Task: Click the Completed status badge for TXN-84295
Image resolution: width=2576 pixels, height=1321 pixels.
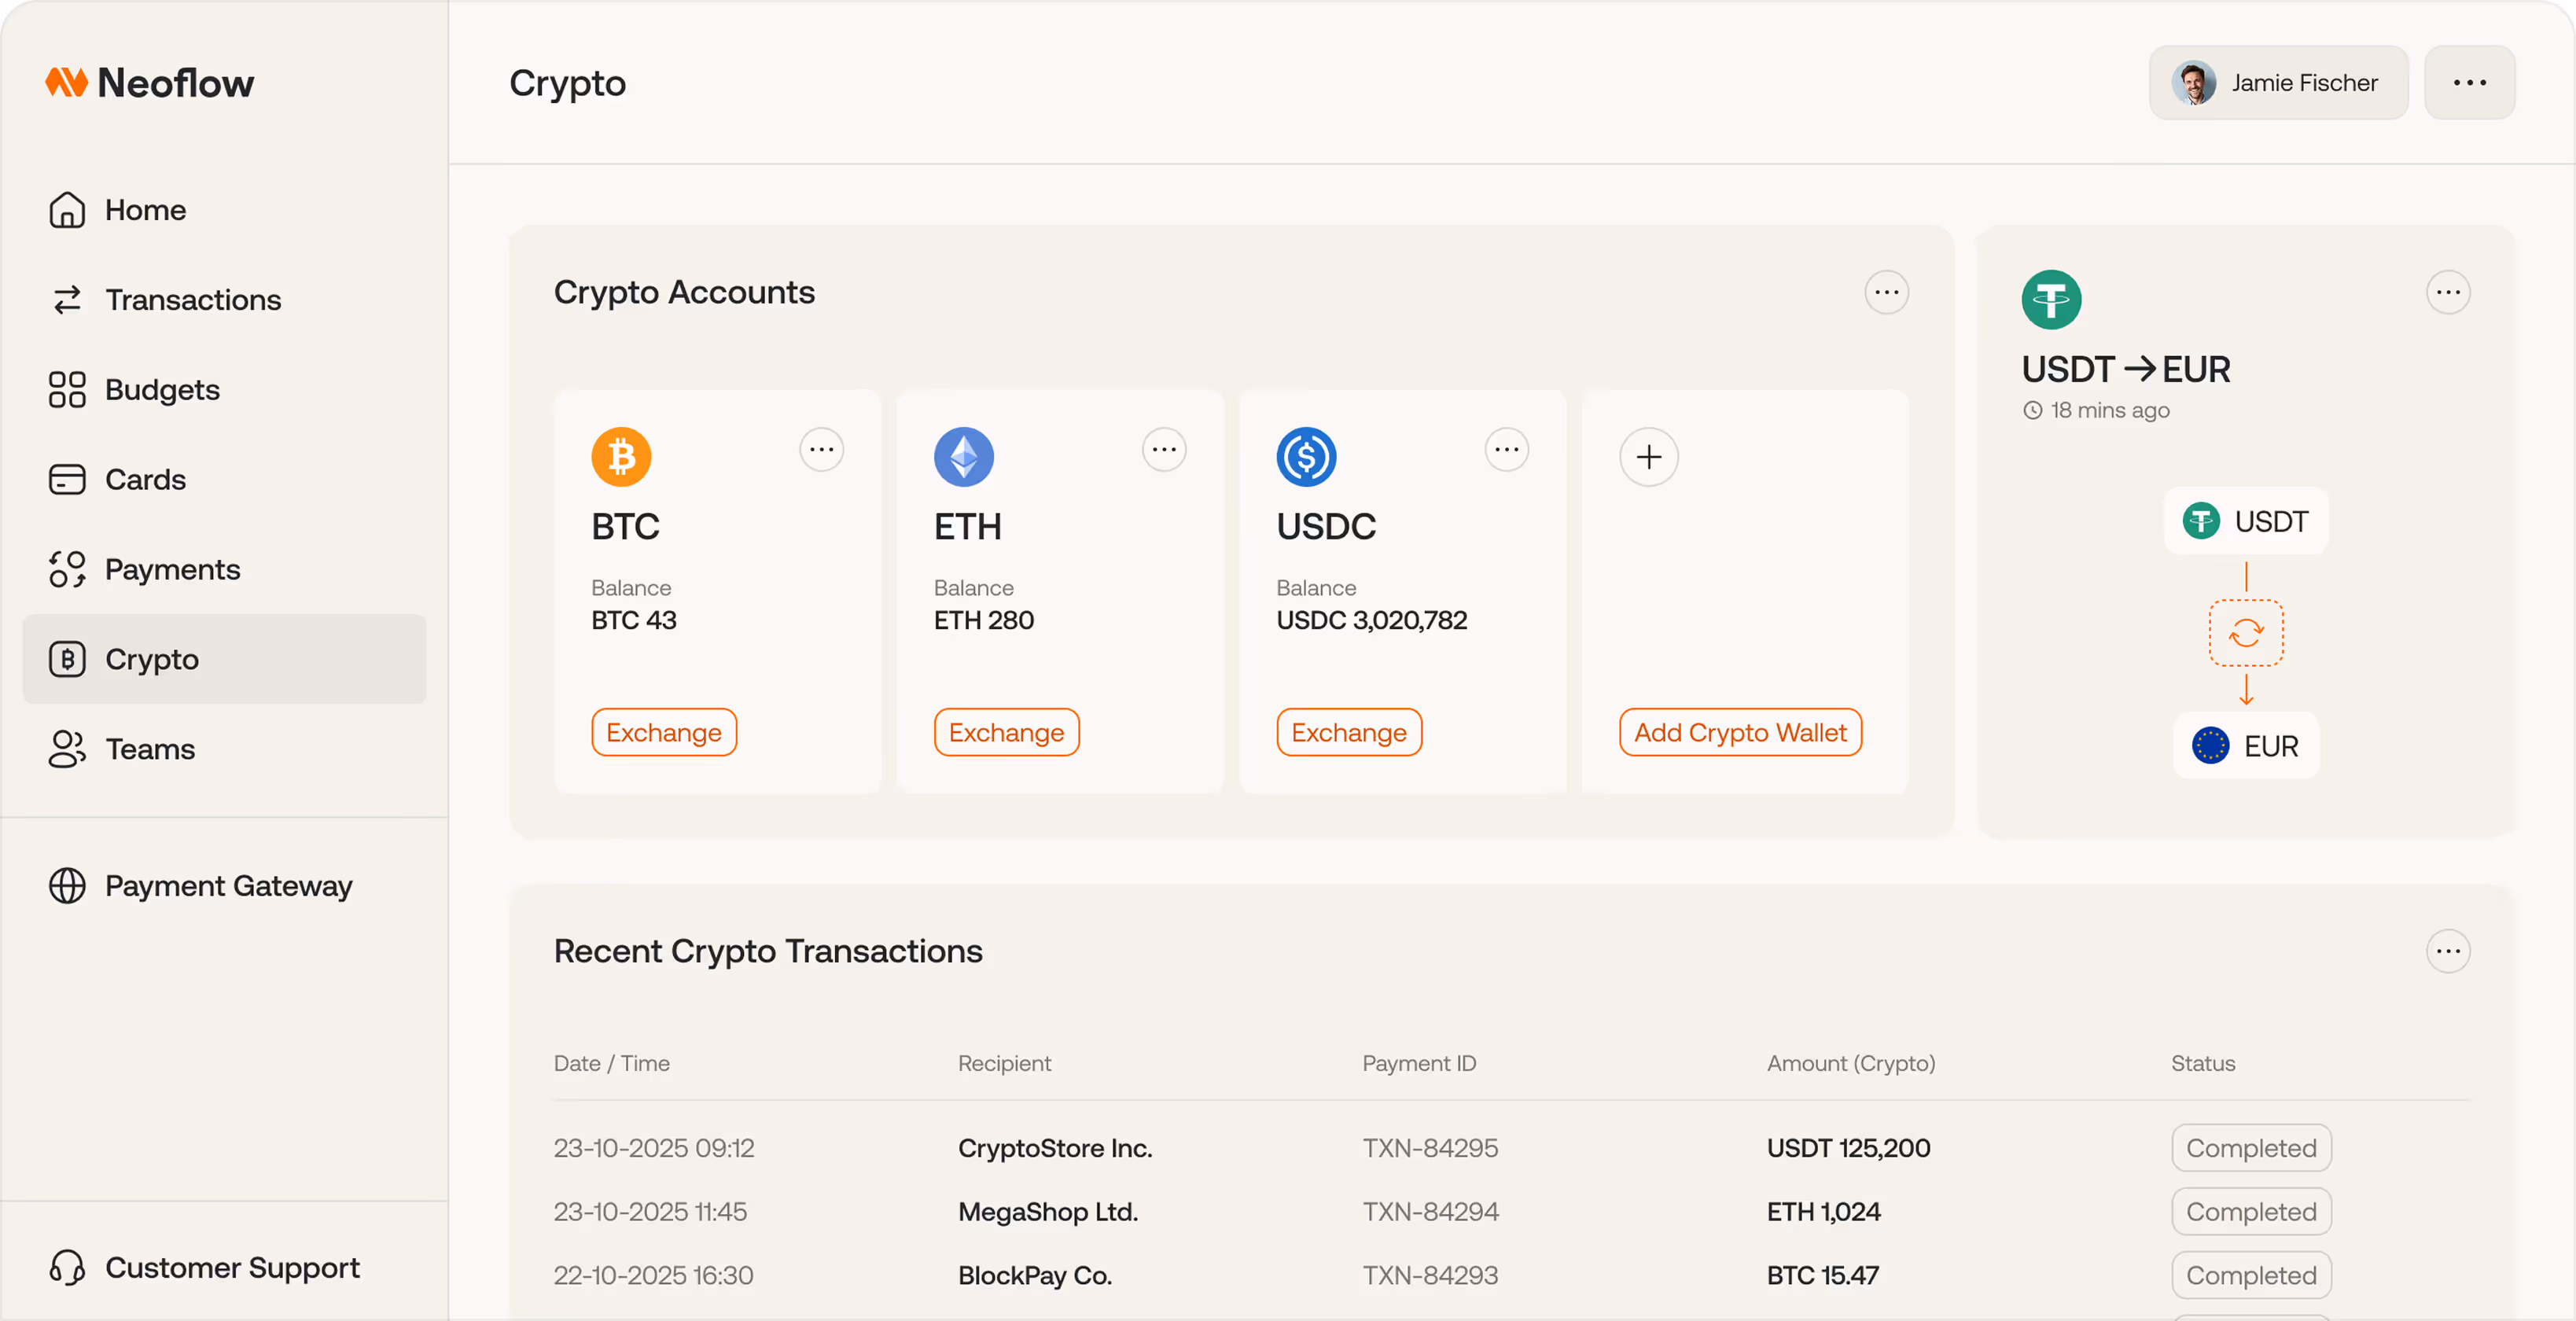Action: click(2250, 1147)
